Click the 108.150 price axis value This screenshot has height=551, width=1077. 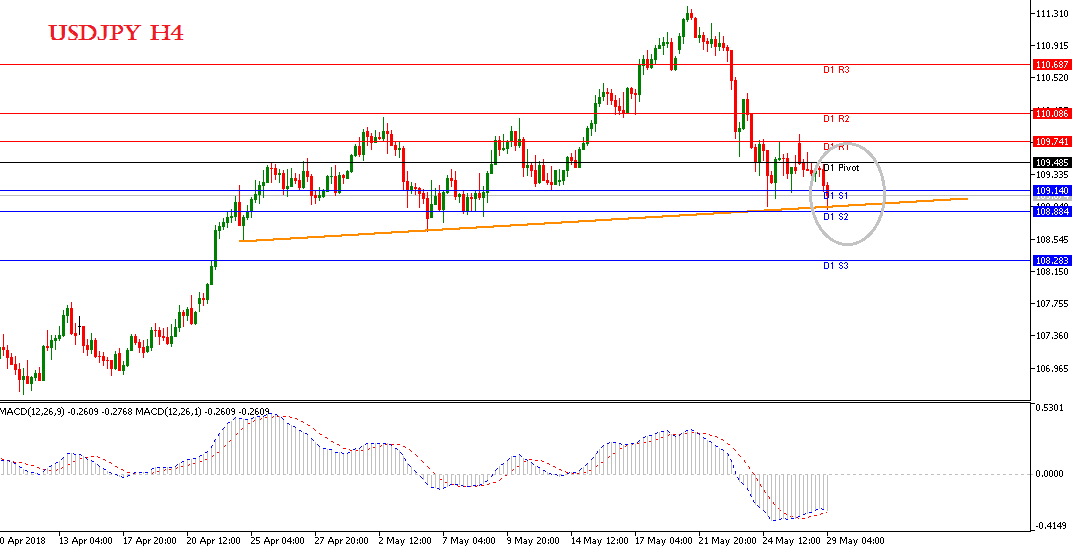[1051, 272]
